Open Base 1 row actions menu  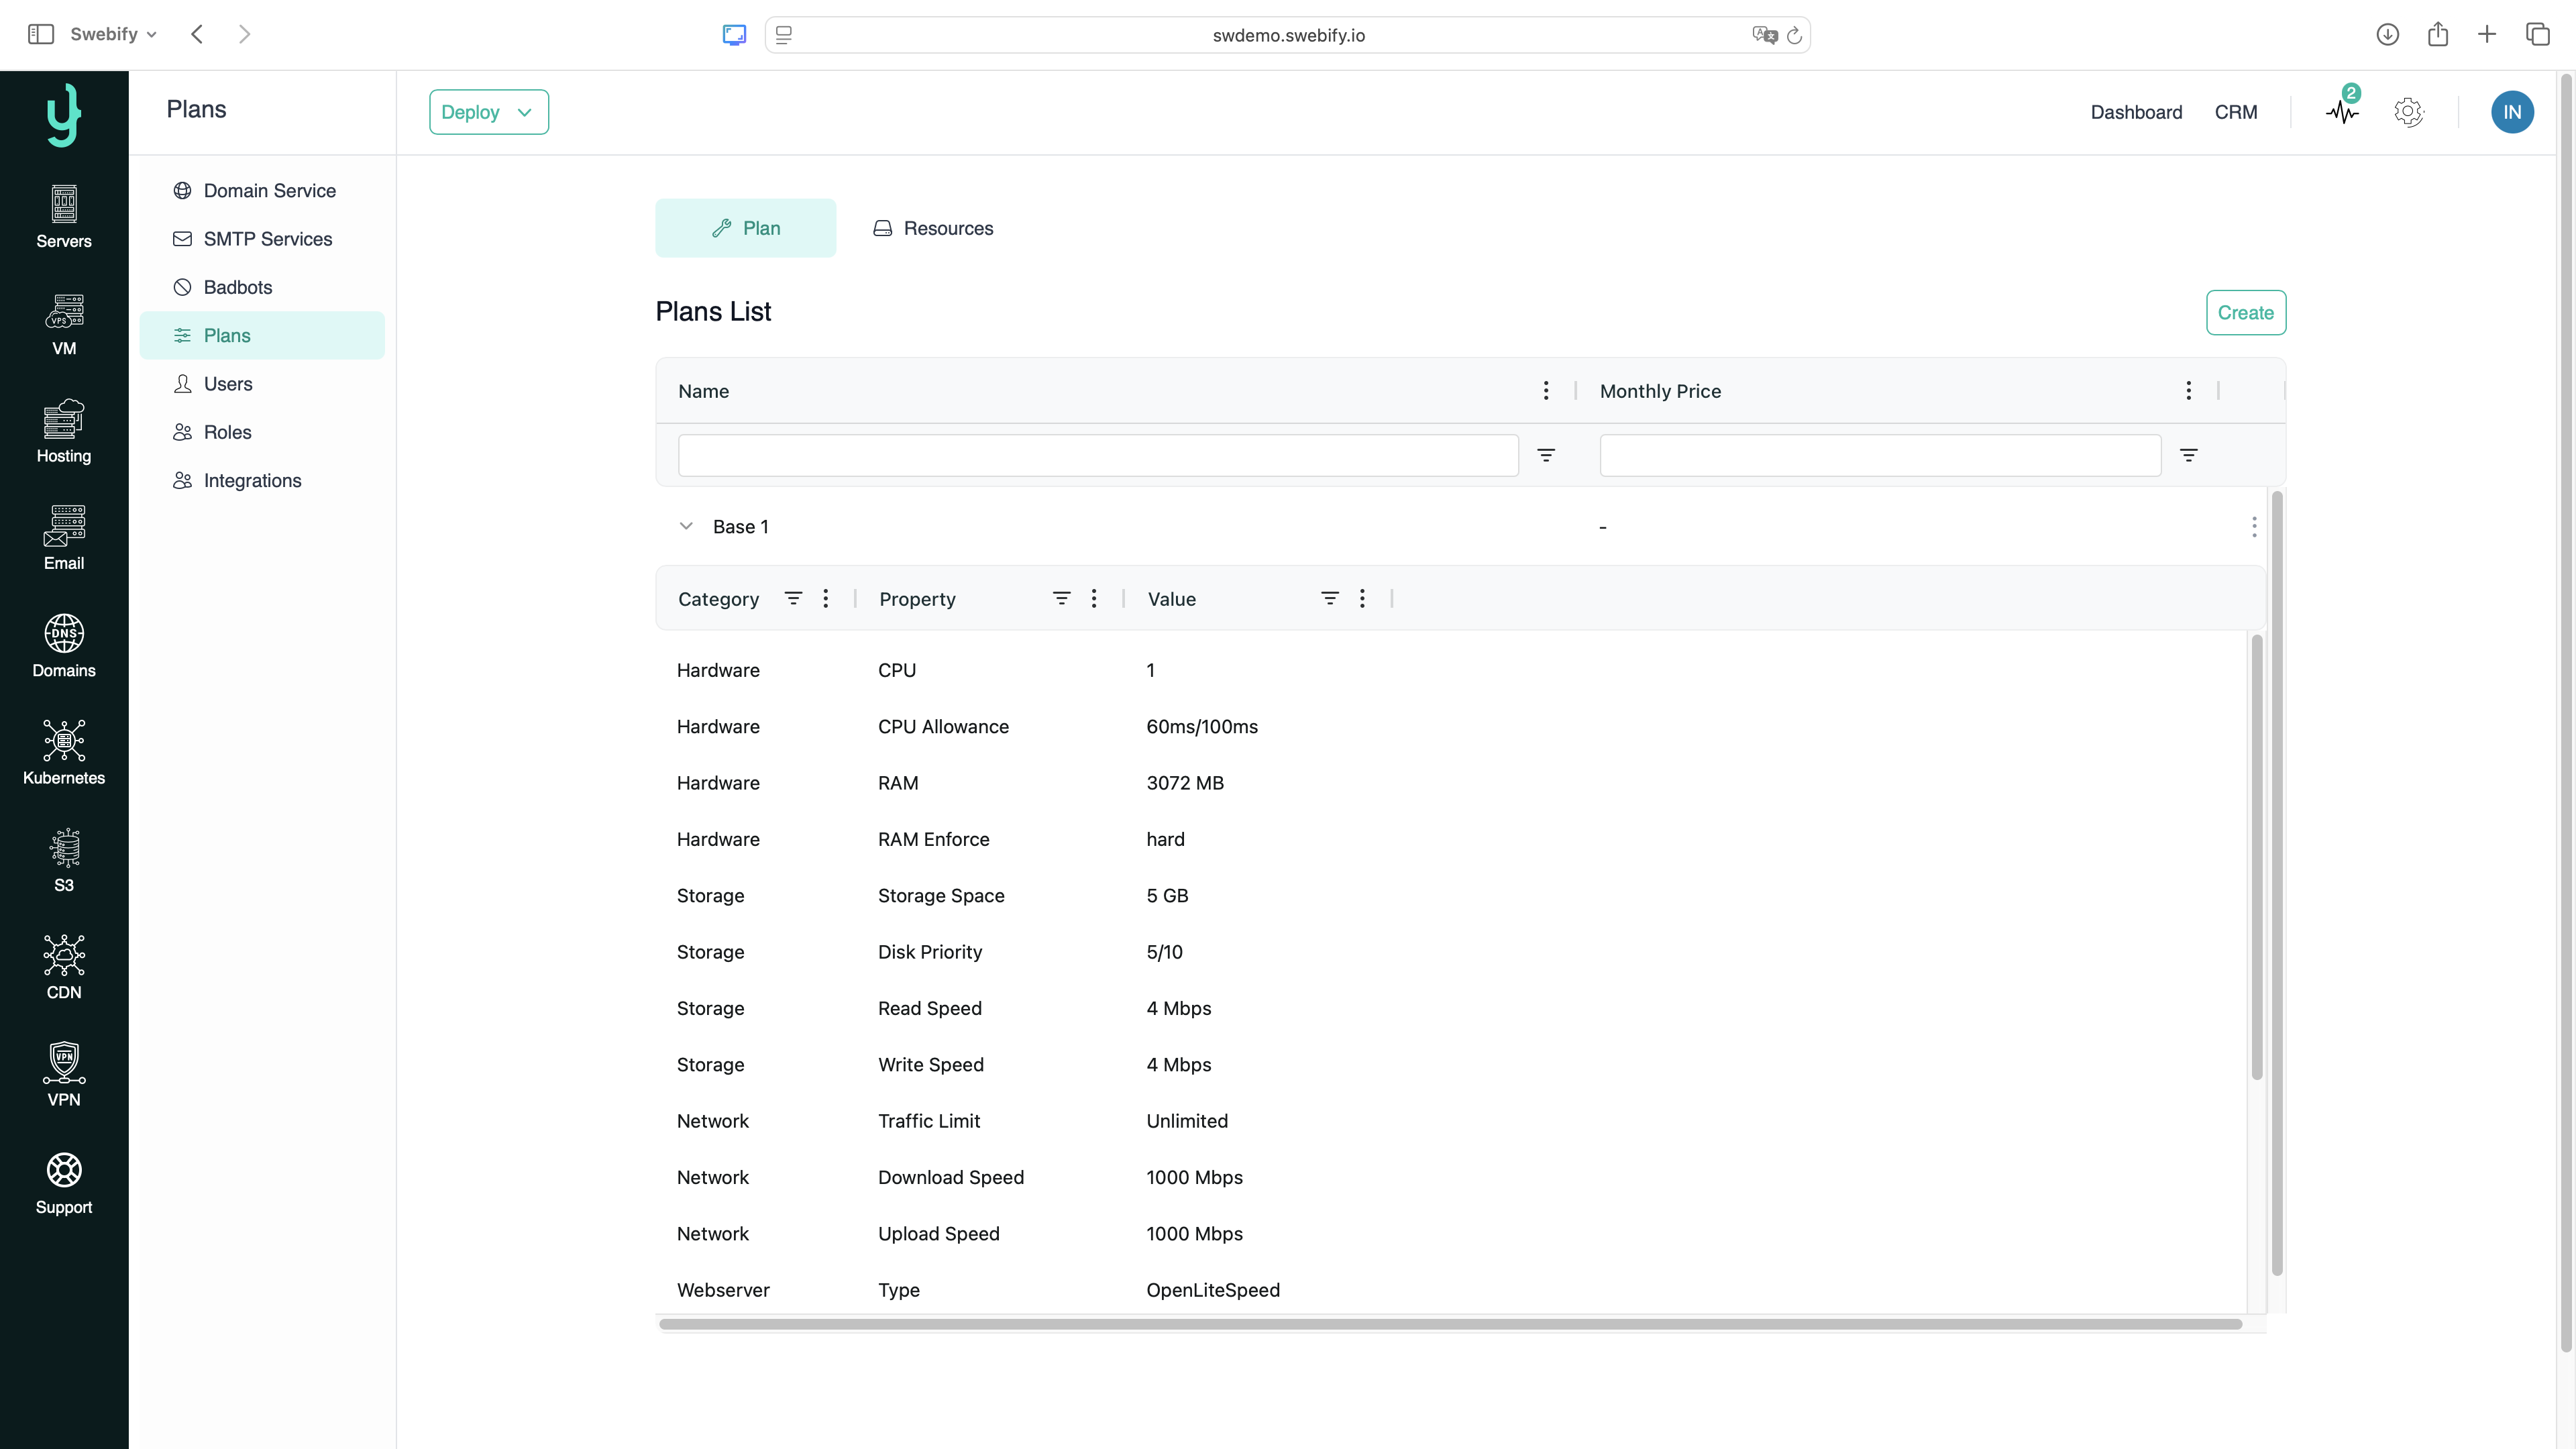(x=2254, y=527)
